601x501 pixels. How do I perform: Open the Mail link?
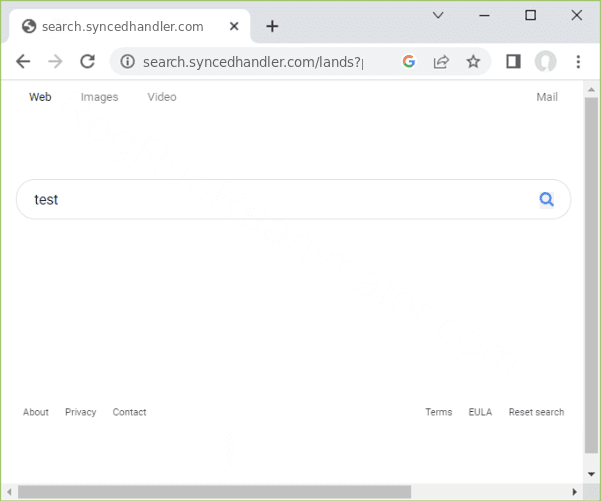[547, 97]
